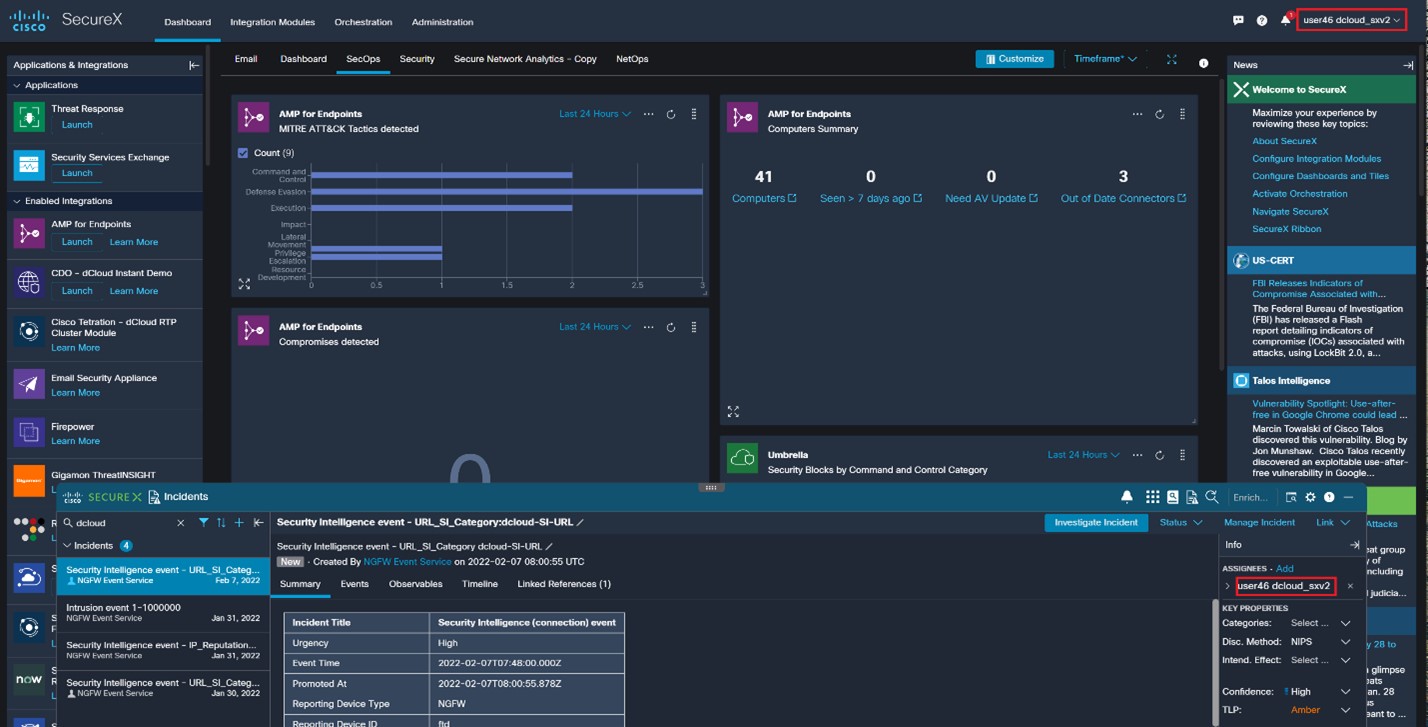The width and height of the screenshot is (1428, 727).
Task: Launch Security Services Exchange
Action: 77,173
